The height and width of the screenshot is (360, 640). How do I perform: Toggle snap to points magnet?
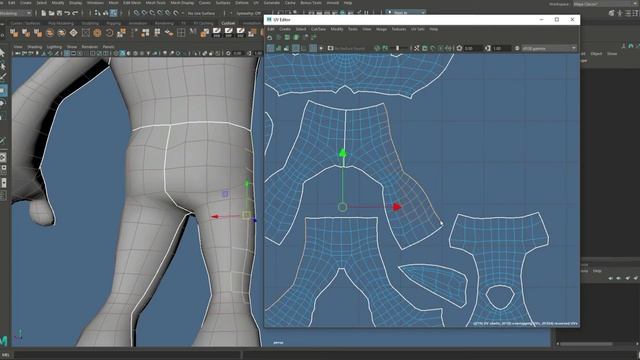click(152, 13)
